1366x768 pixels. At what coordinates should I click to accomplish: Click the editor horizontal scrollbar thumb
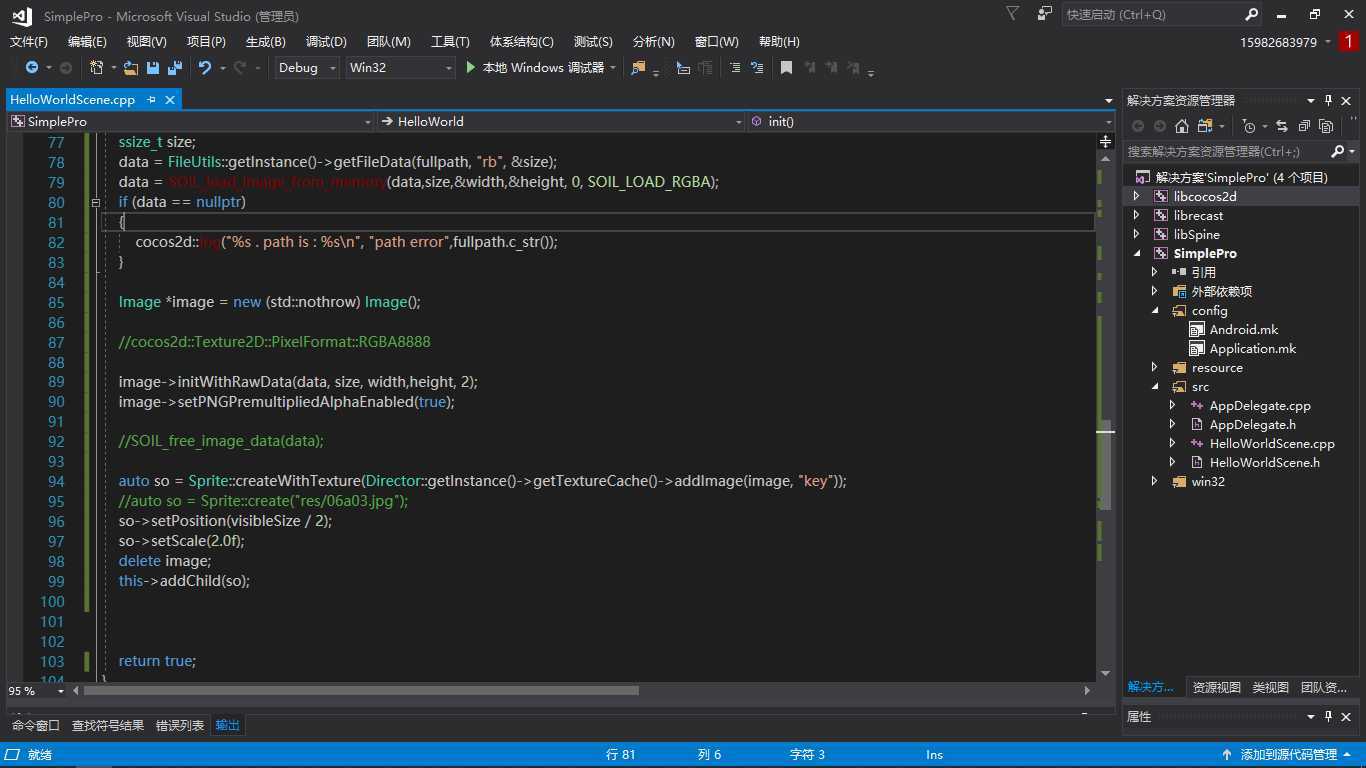pyautogui.click(x=361, y=691)
